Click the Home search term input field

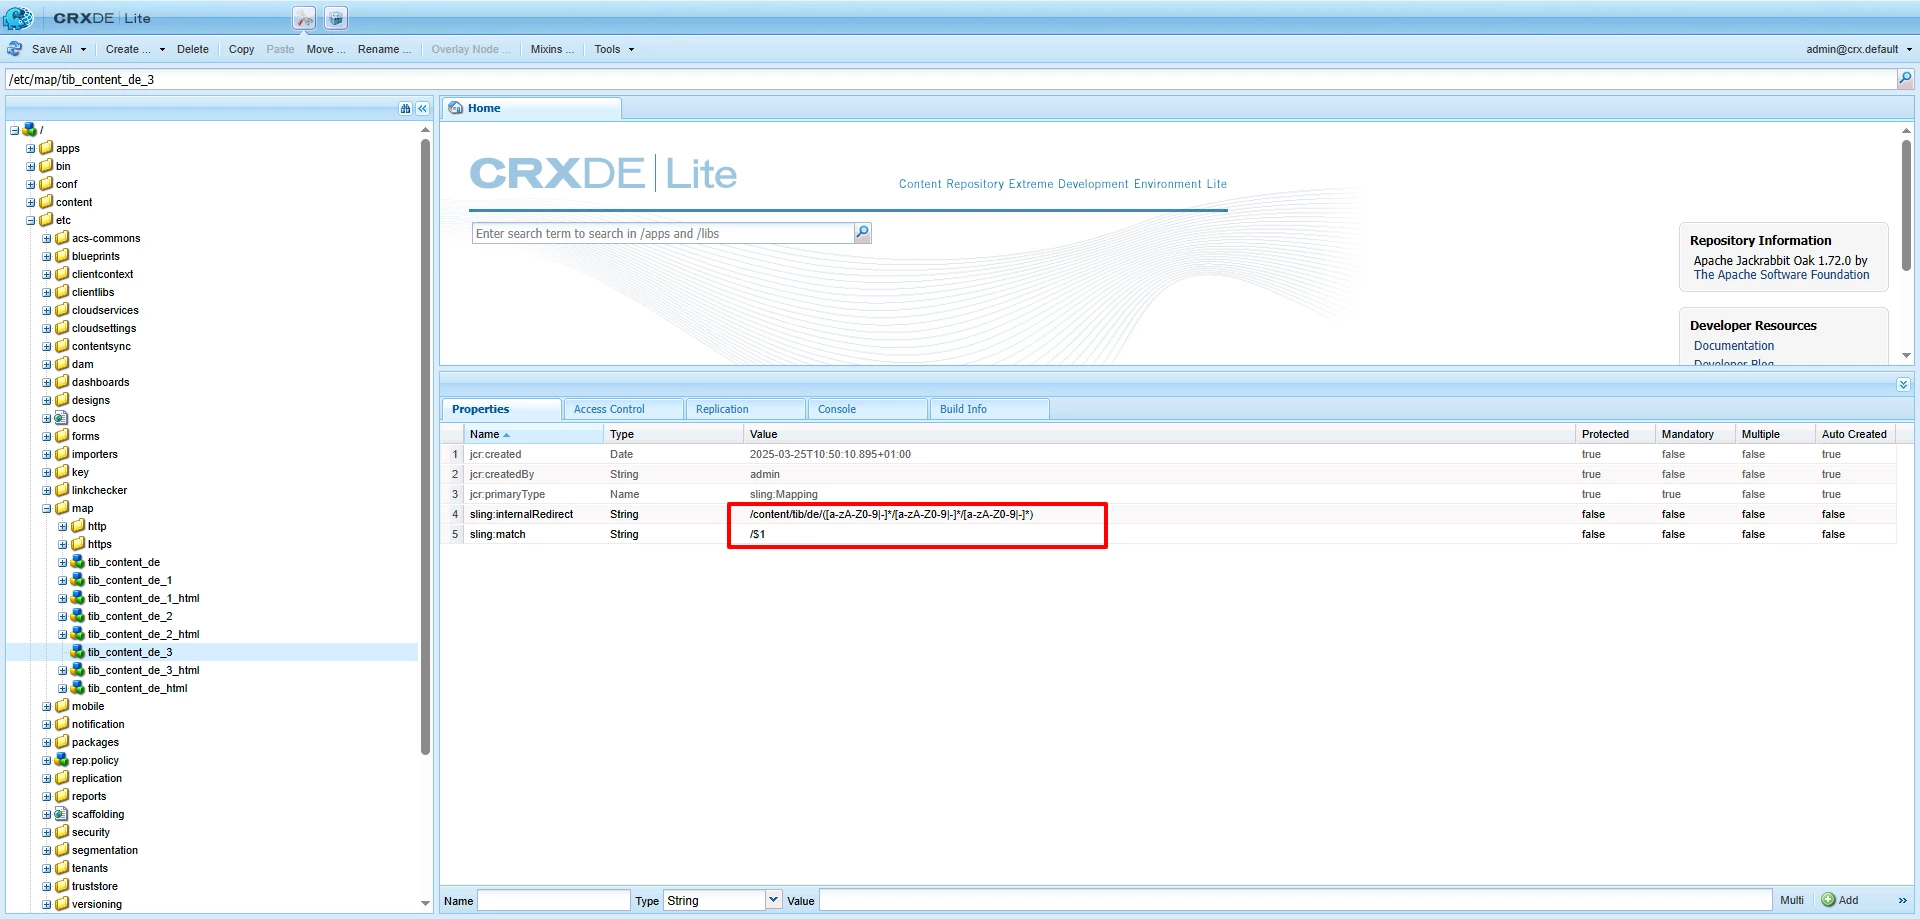[663, 233]
